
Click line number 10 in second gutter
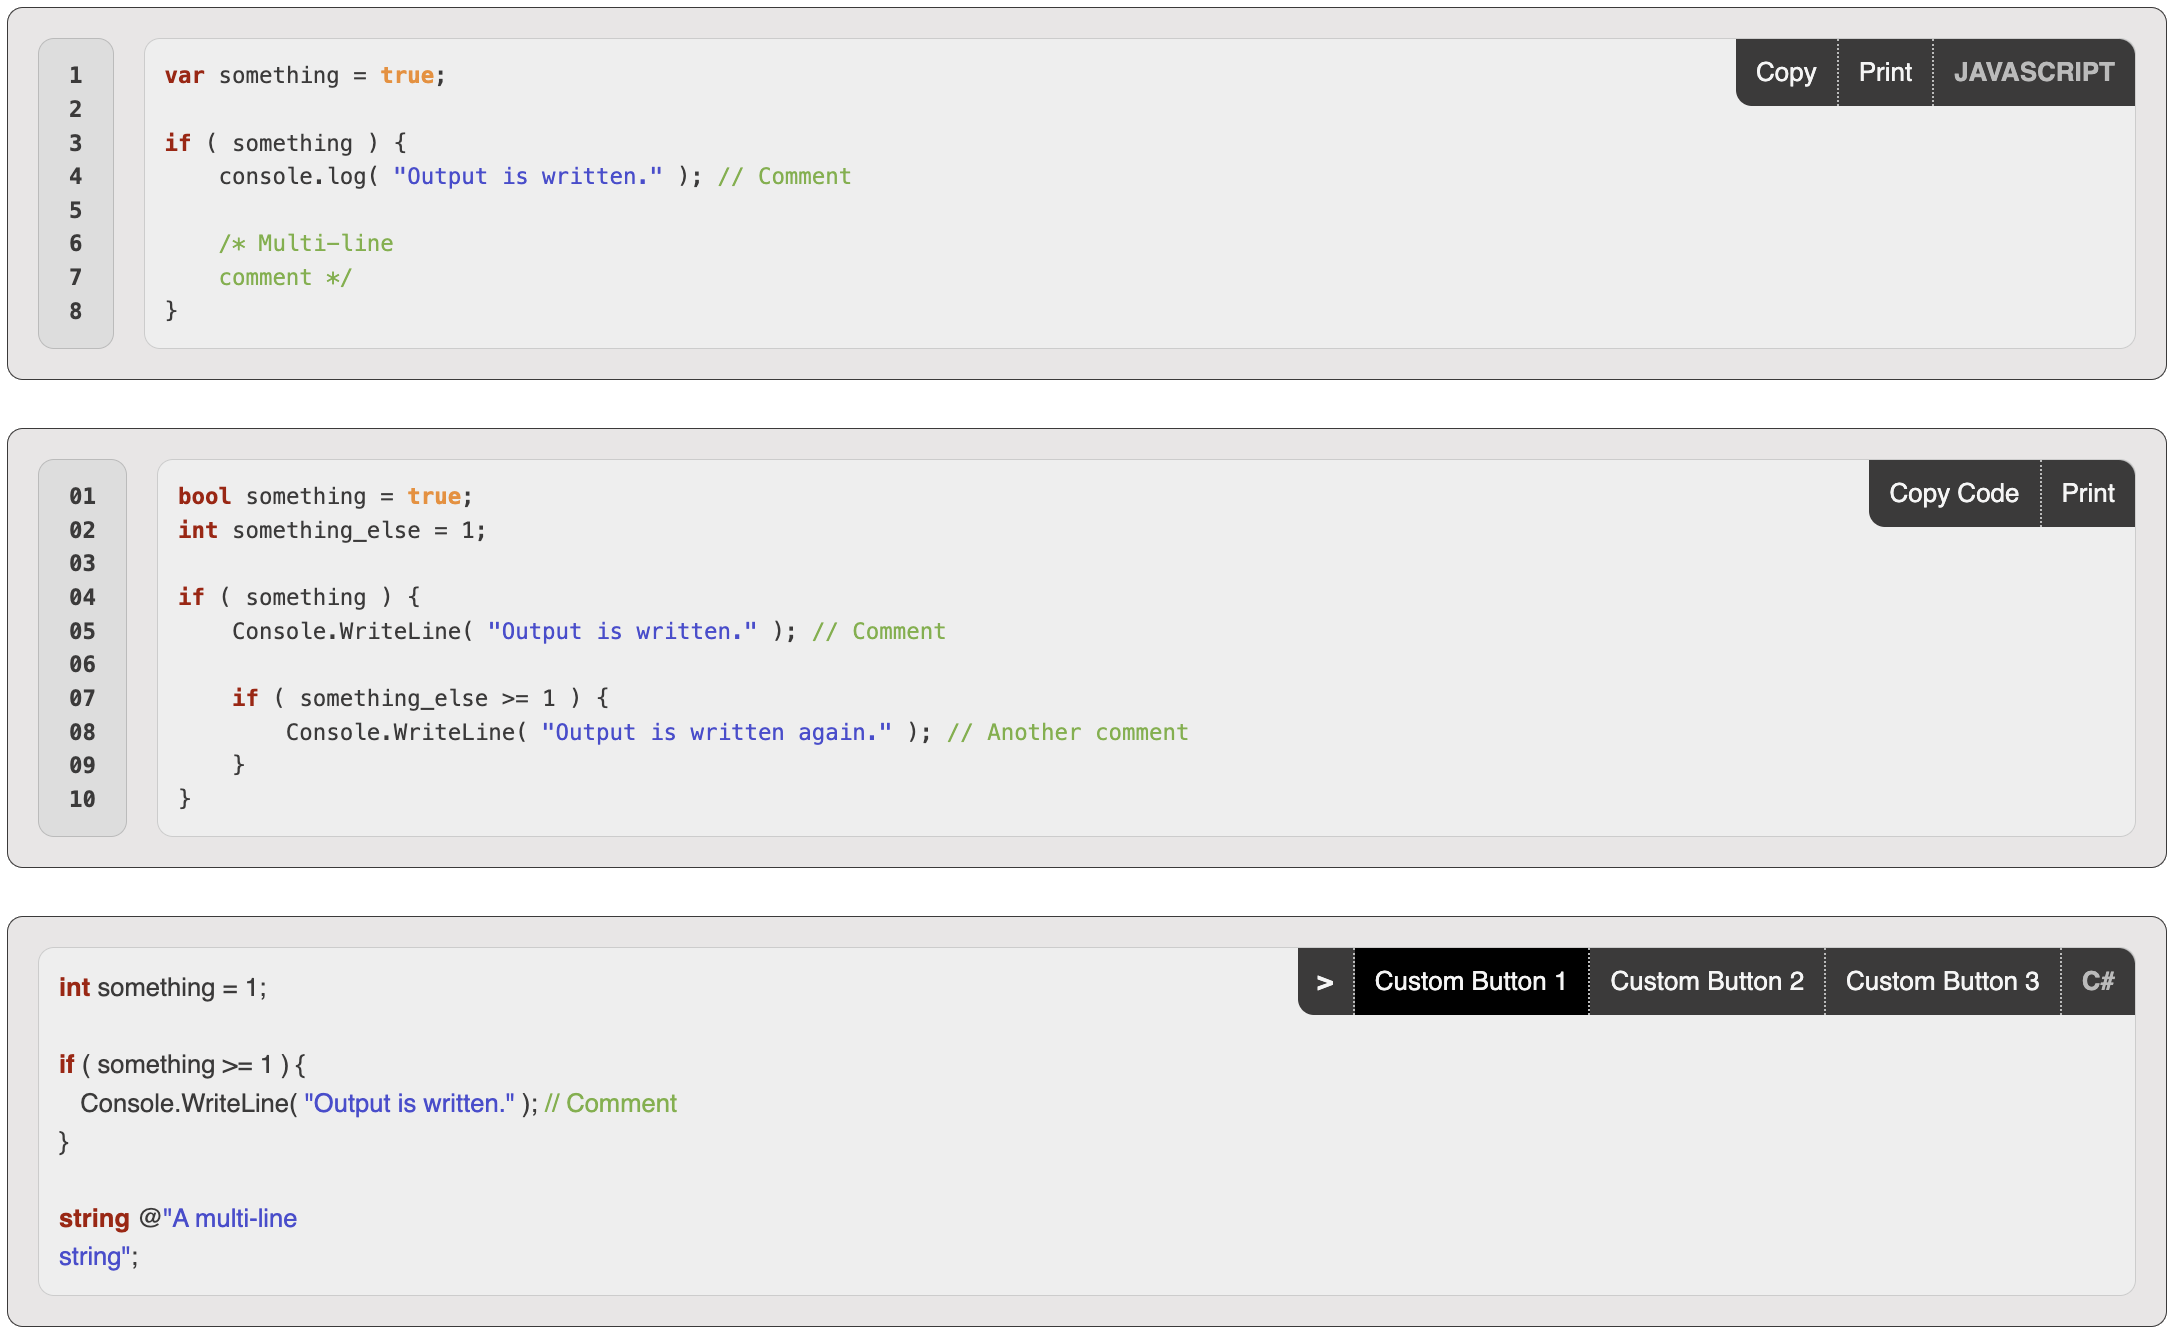pos(82,799)
